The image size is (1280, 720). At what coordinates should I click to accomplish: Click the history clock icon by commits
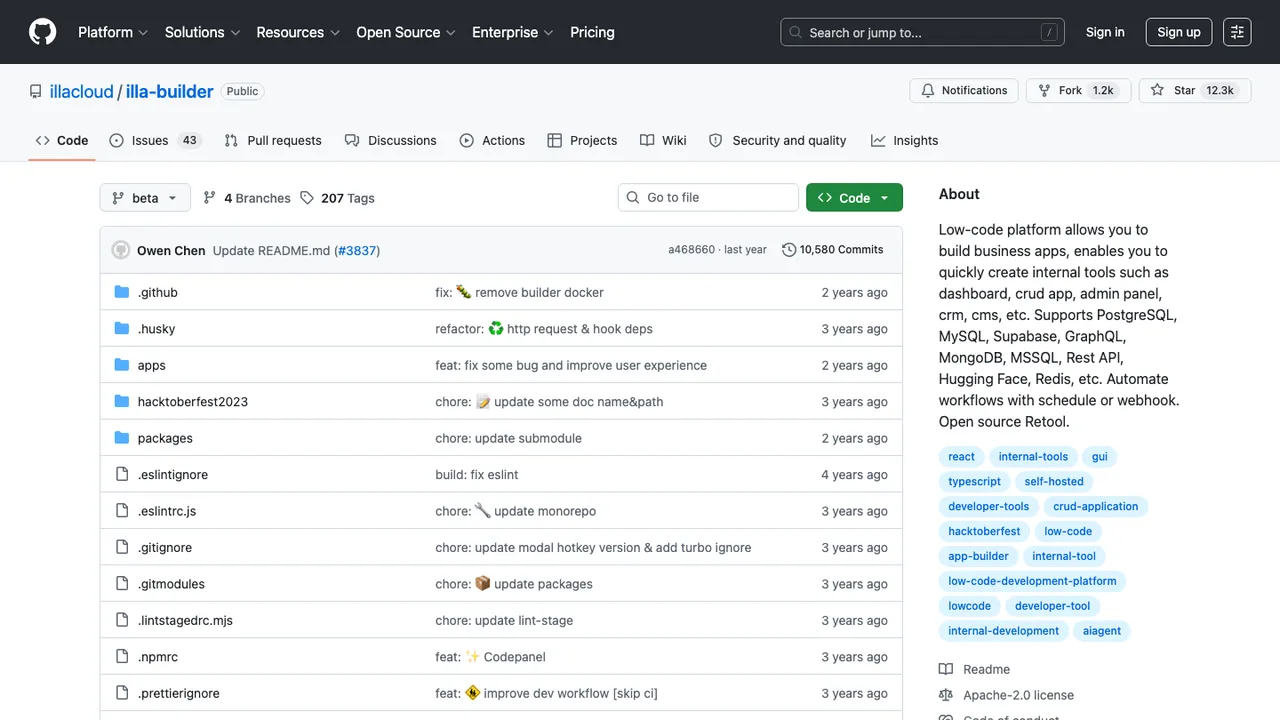789,250
